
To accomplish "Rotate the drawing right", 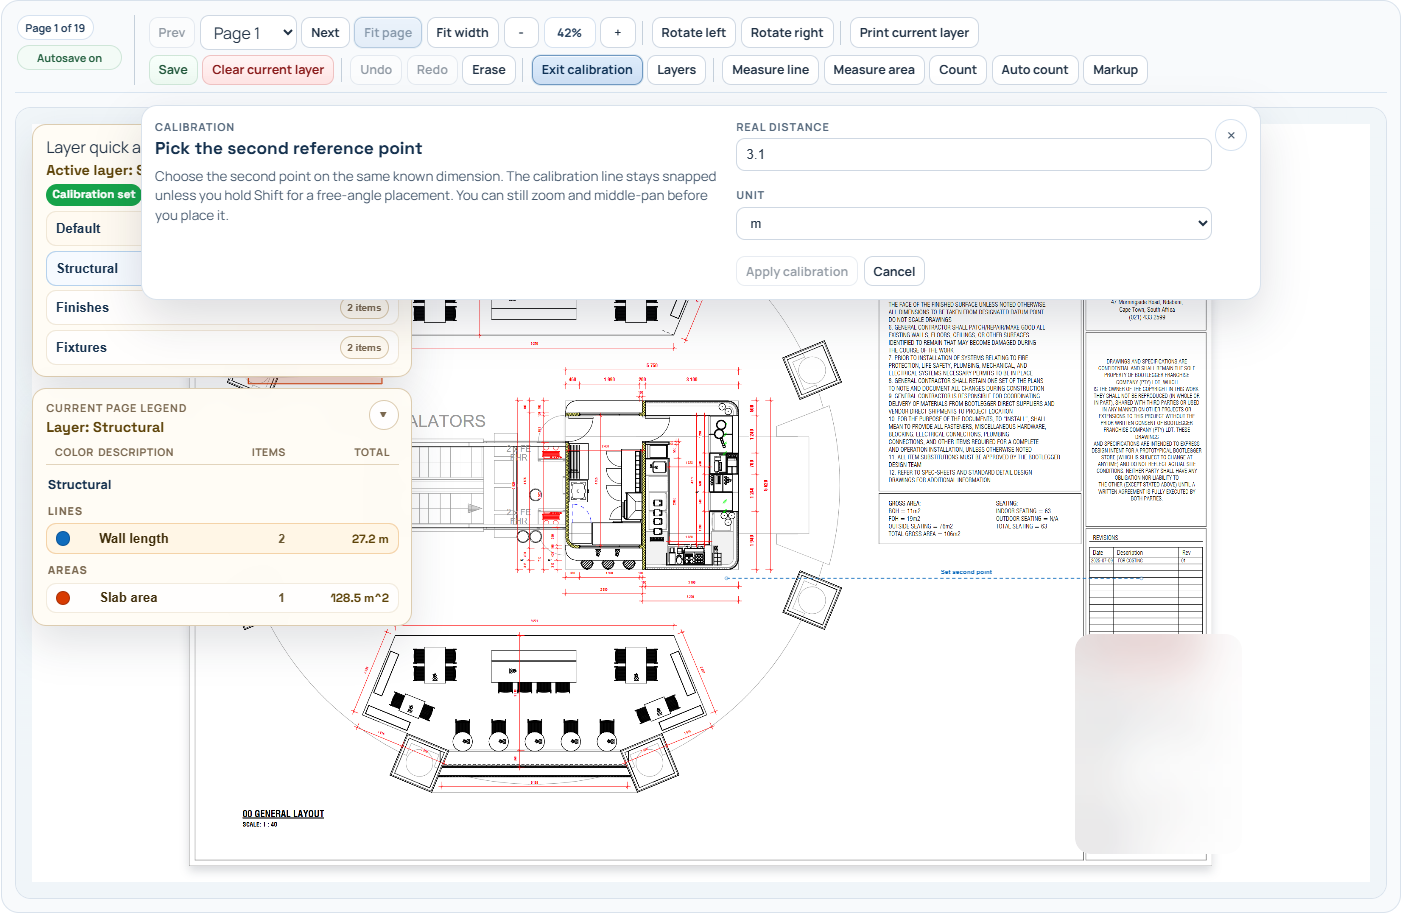I will [x=787, y=33].
